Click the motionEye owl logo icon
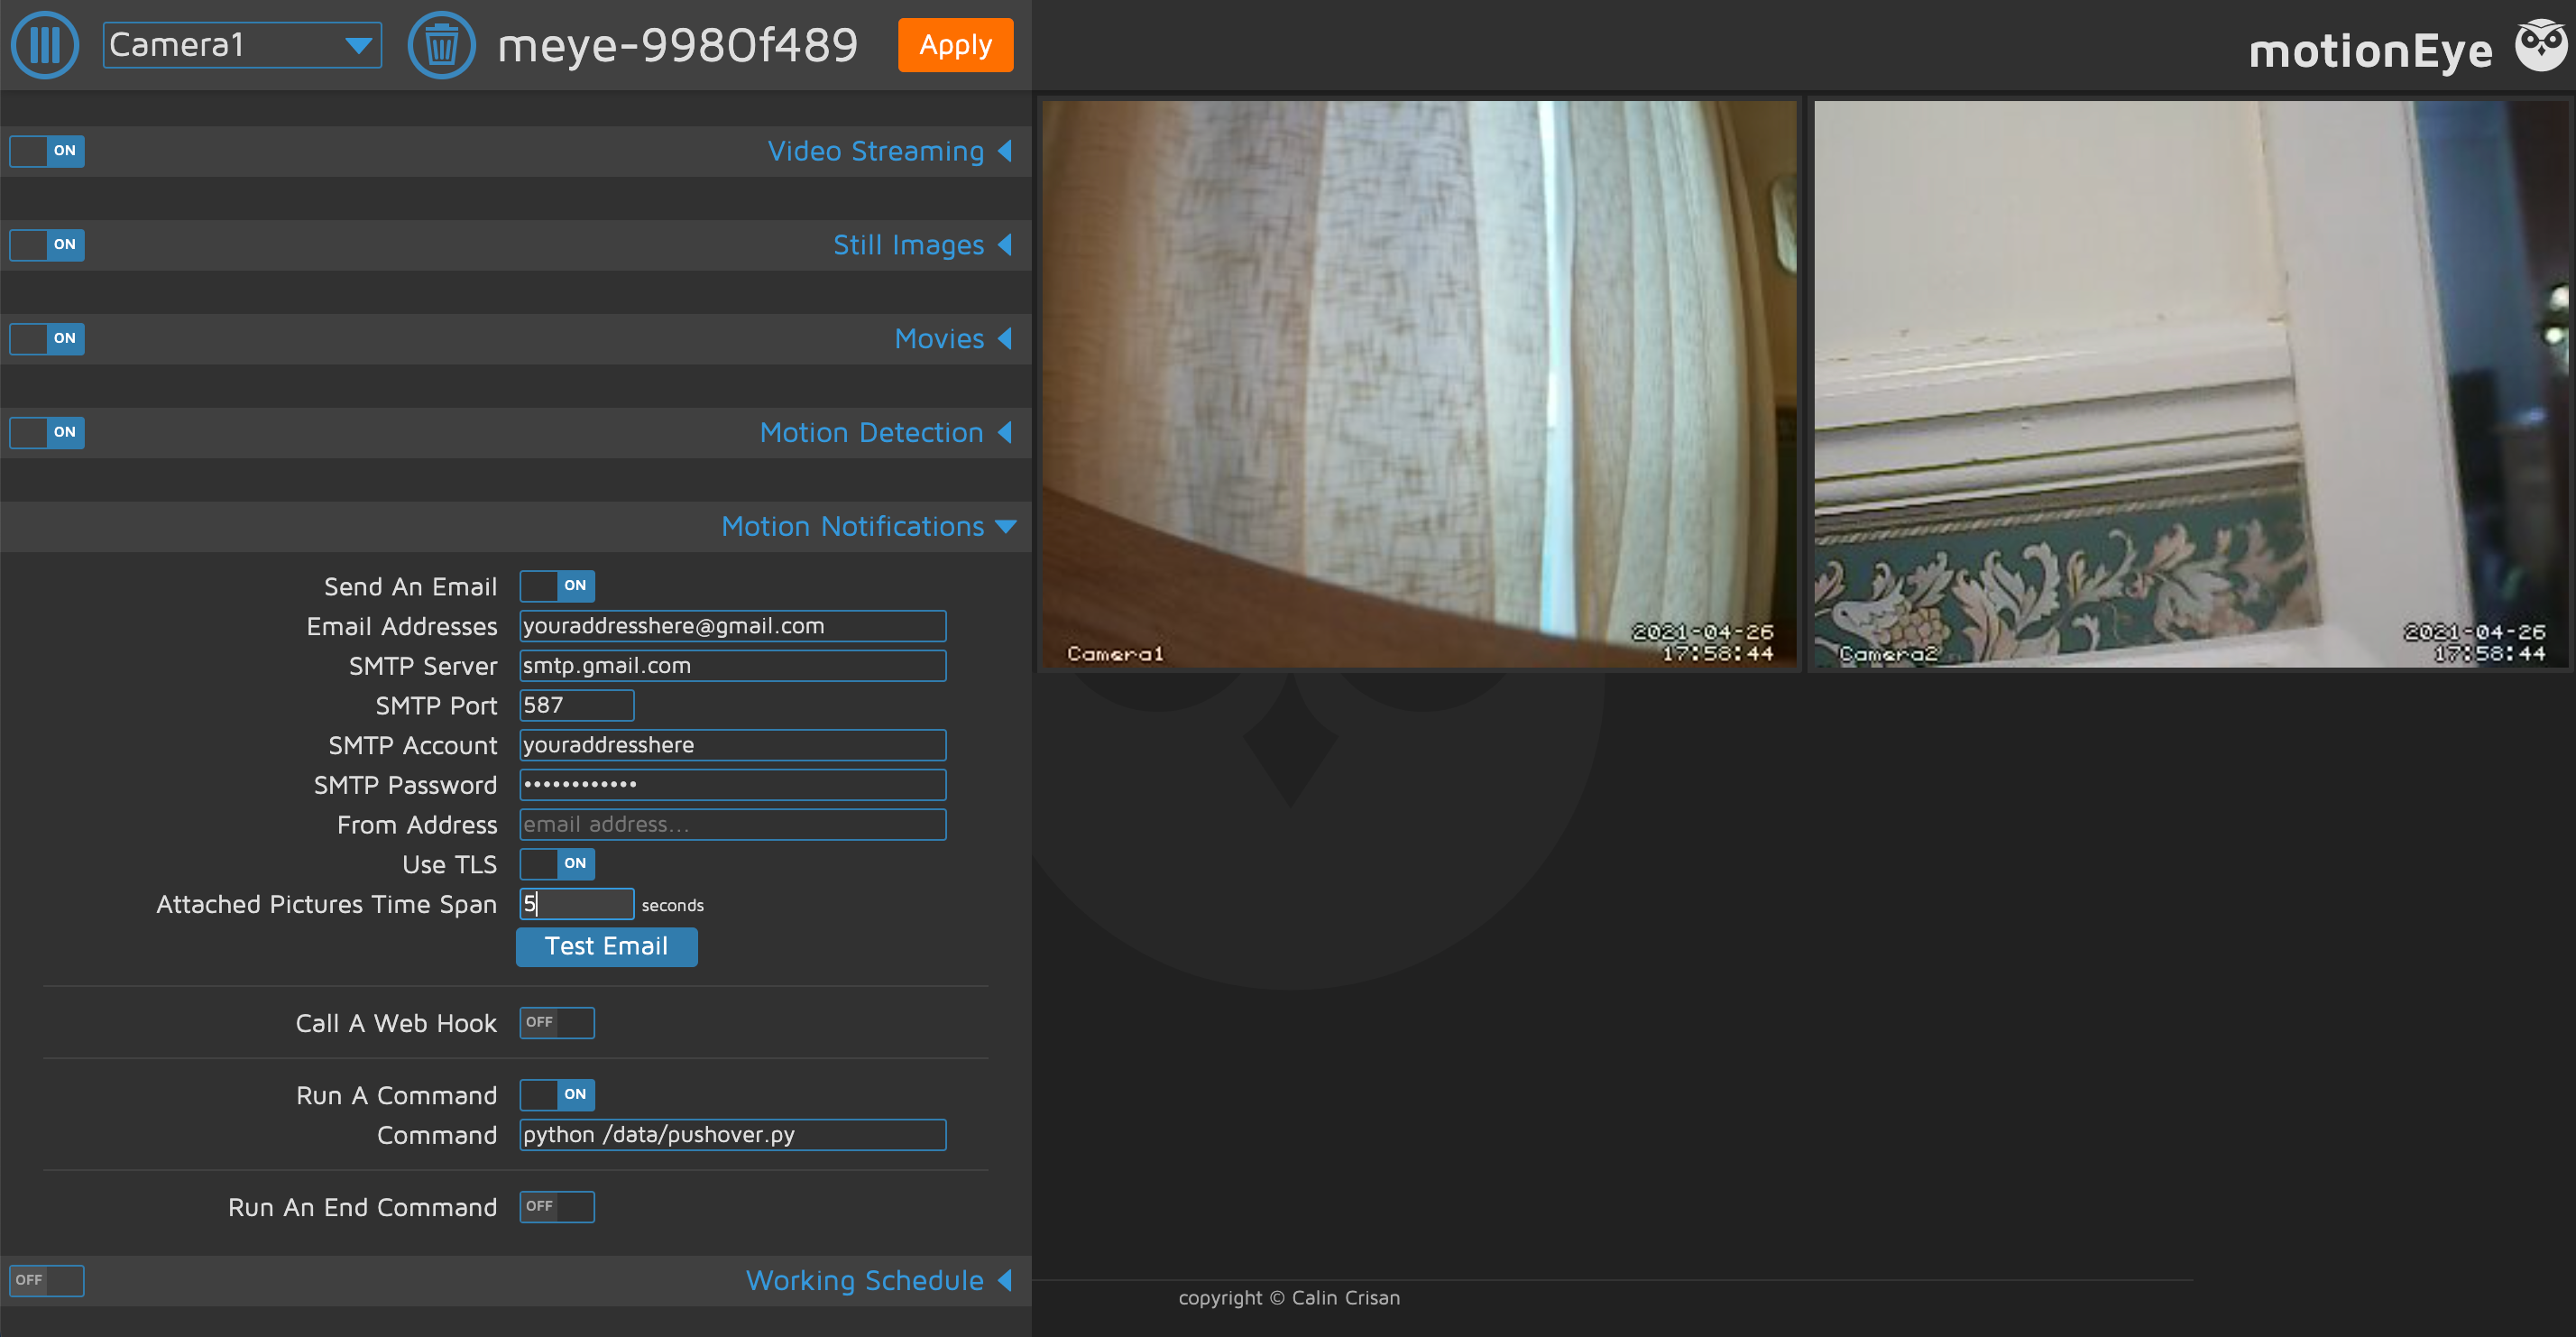Viewport: 2576px width, 1337px height. pos(2537,42)
